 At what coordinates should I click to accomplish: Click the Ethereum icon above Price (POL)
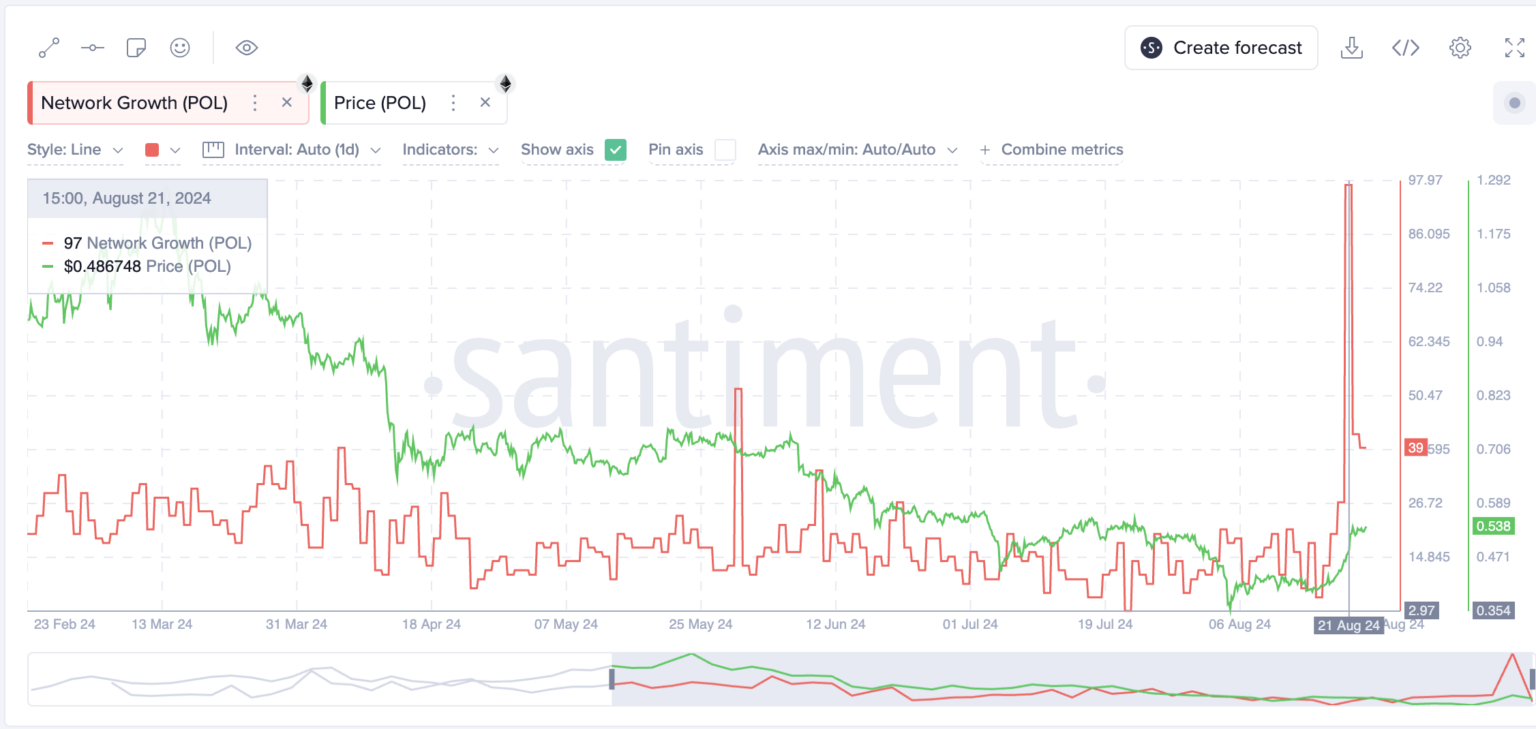click(505, 83)
